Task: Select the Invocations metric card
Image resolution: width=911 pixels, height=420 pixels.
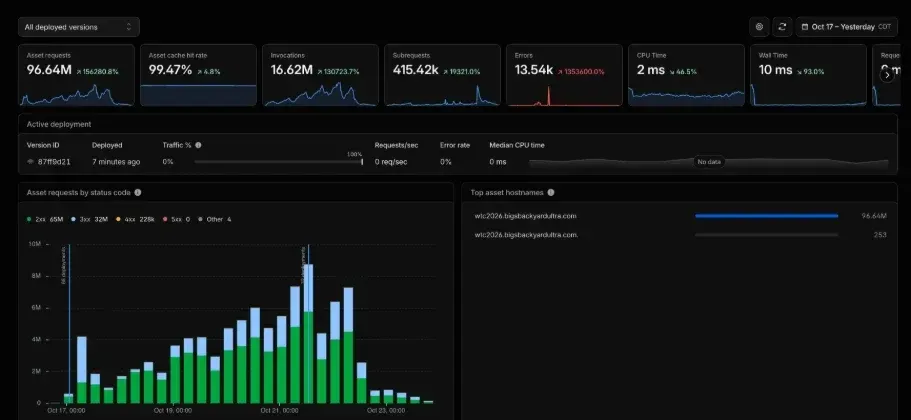Action: click(320, 75)
